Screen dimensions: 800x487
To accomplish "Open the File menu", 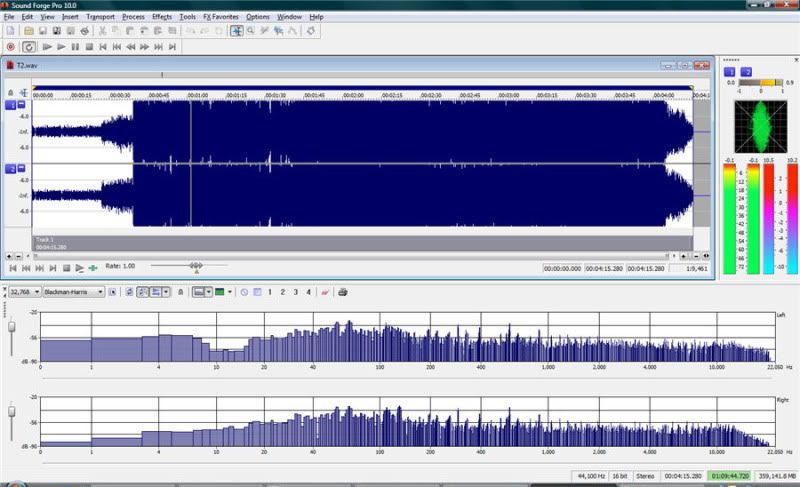I will (9, 17).
